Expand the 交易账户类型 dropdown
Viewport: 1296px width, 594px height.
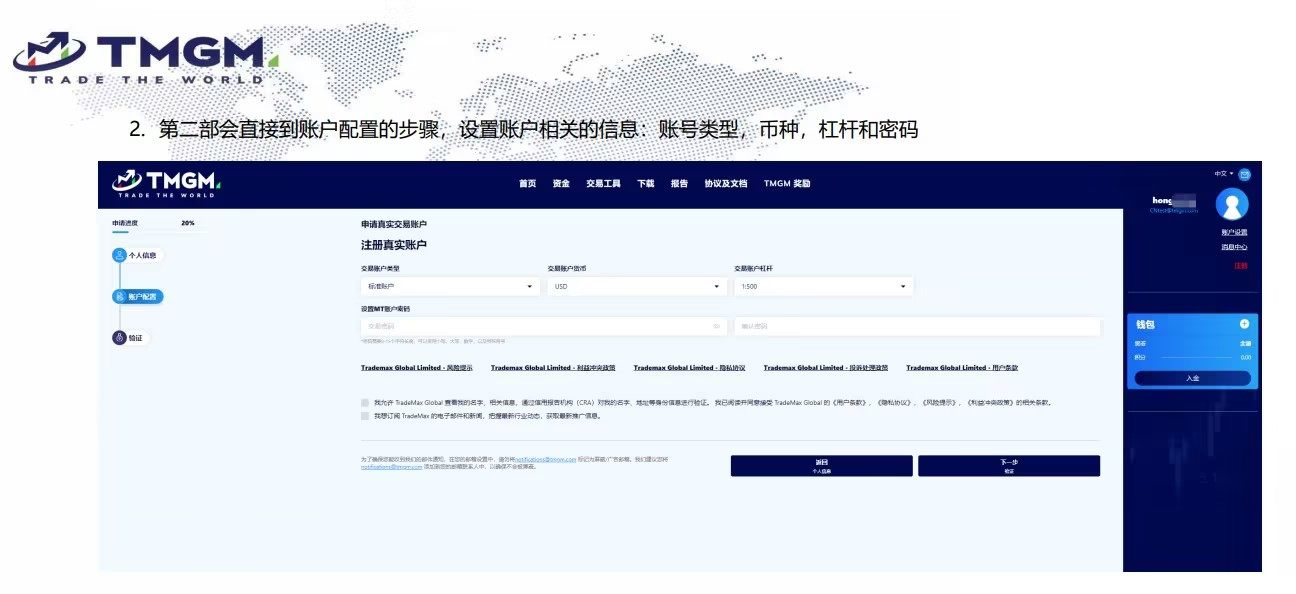pyautogui.click(x=449, y=287)
